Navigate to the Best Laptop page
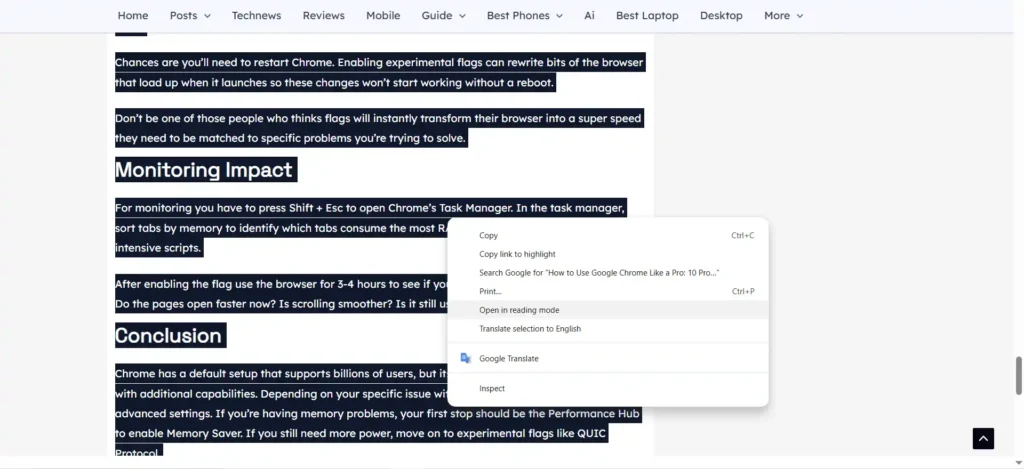Screen dimensions: 1024x469 (x=647, y=16)
